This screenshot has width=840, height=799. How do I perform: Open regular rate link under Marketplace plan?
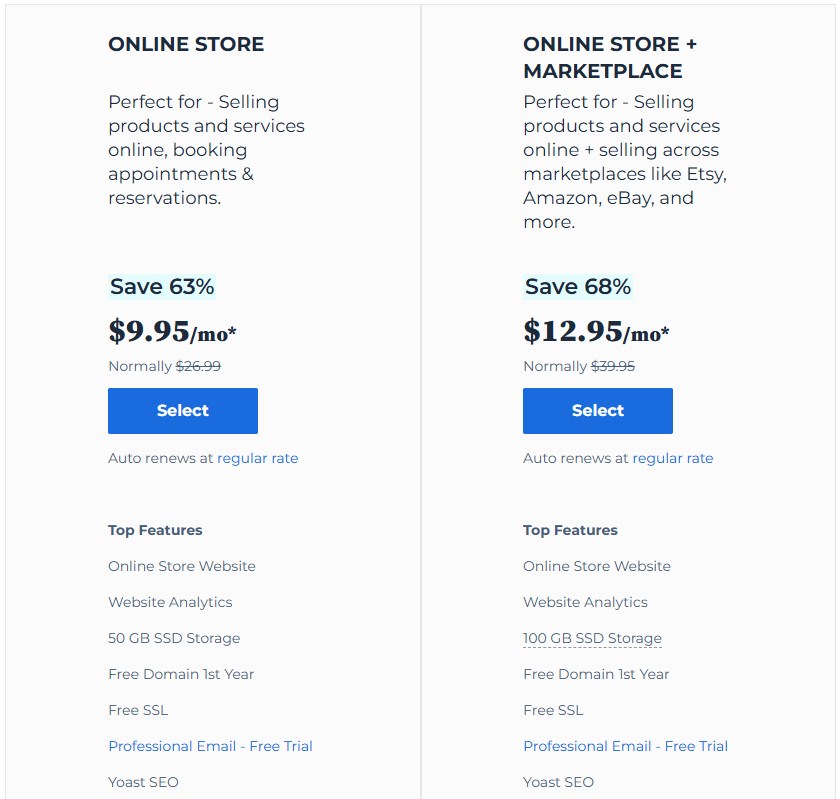click(673, 458)
